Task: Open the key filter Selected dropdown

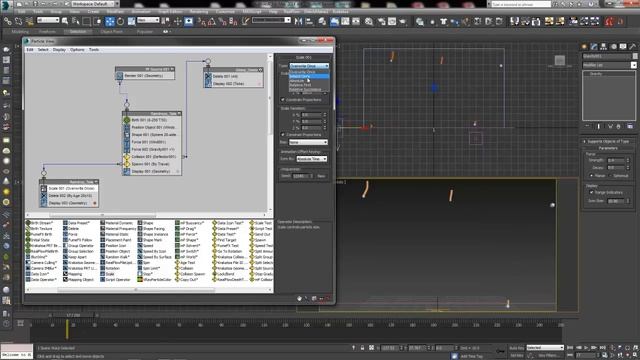Action: click(545, 348)
